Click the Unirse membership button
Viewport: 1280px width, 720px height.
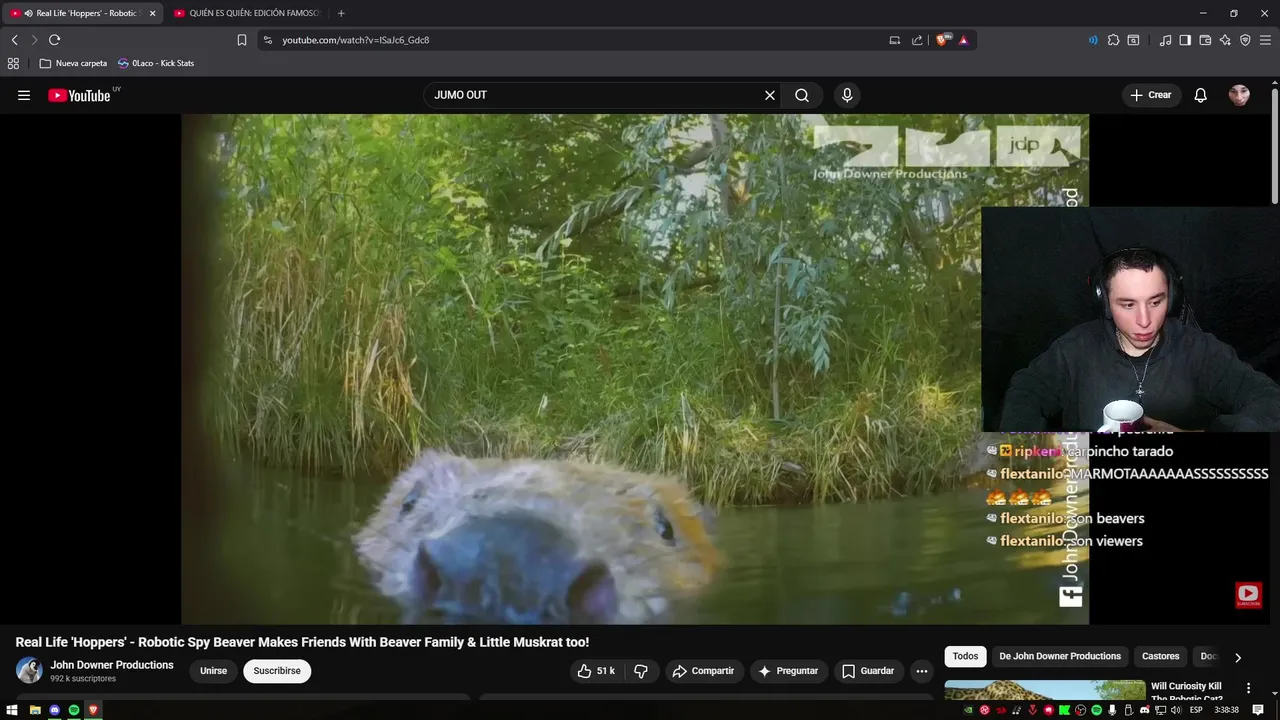(213, 671)
